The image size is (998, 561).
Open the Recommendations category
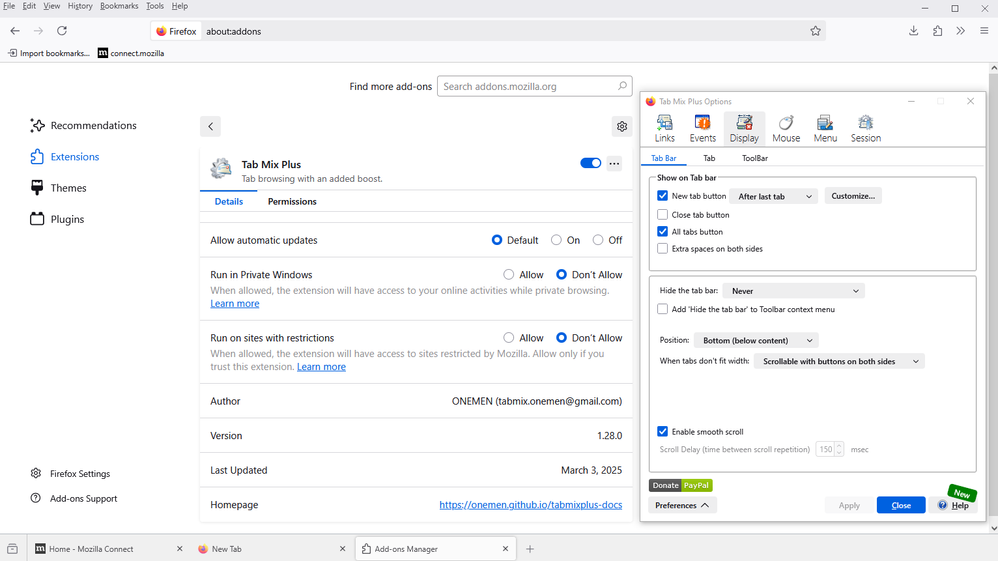[x=83, y=125]
